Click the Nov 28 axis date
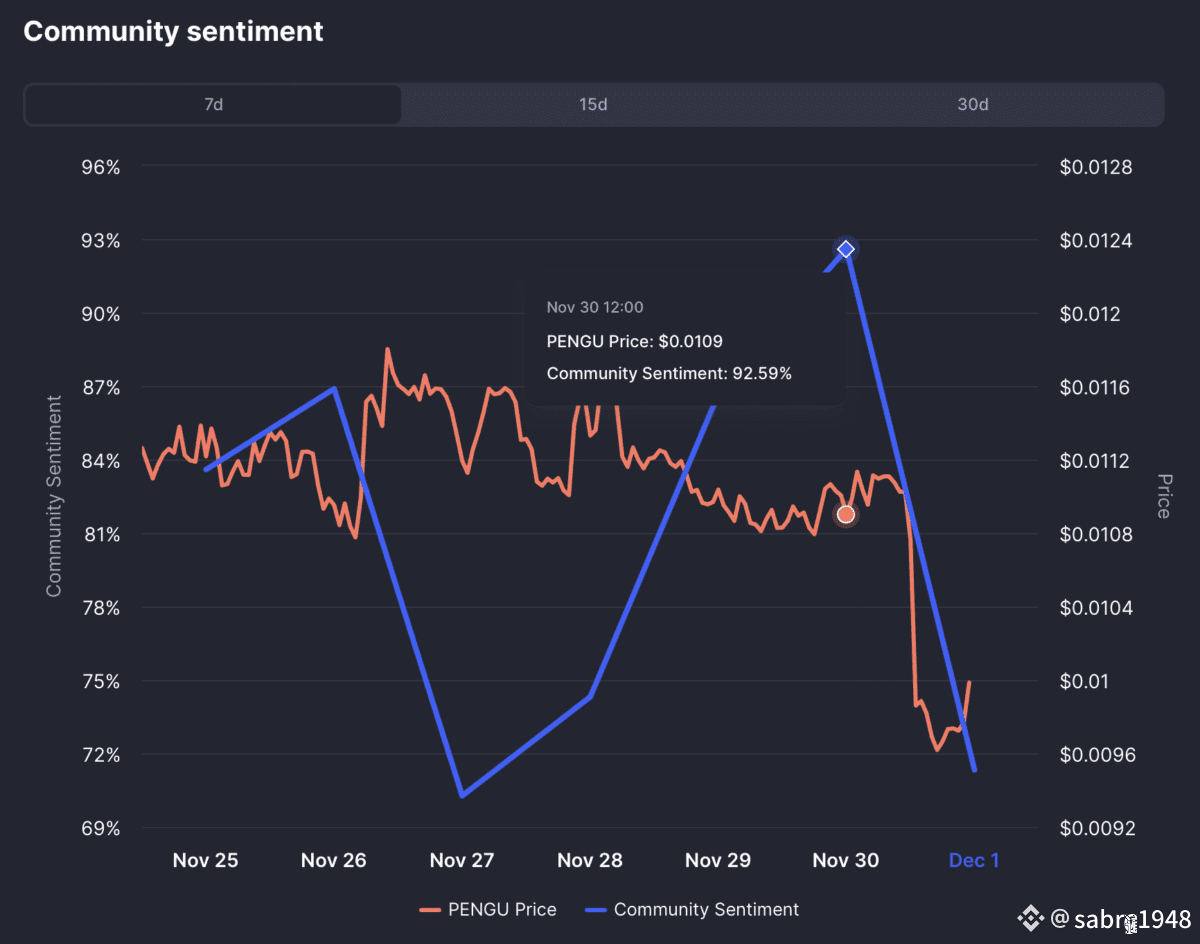This screenshot has height=944, width=1200. [x=590, y=860]
